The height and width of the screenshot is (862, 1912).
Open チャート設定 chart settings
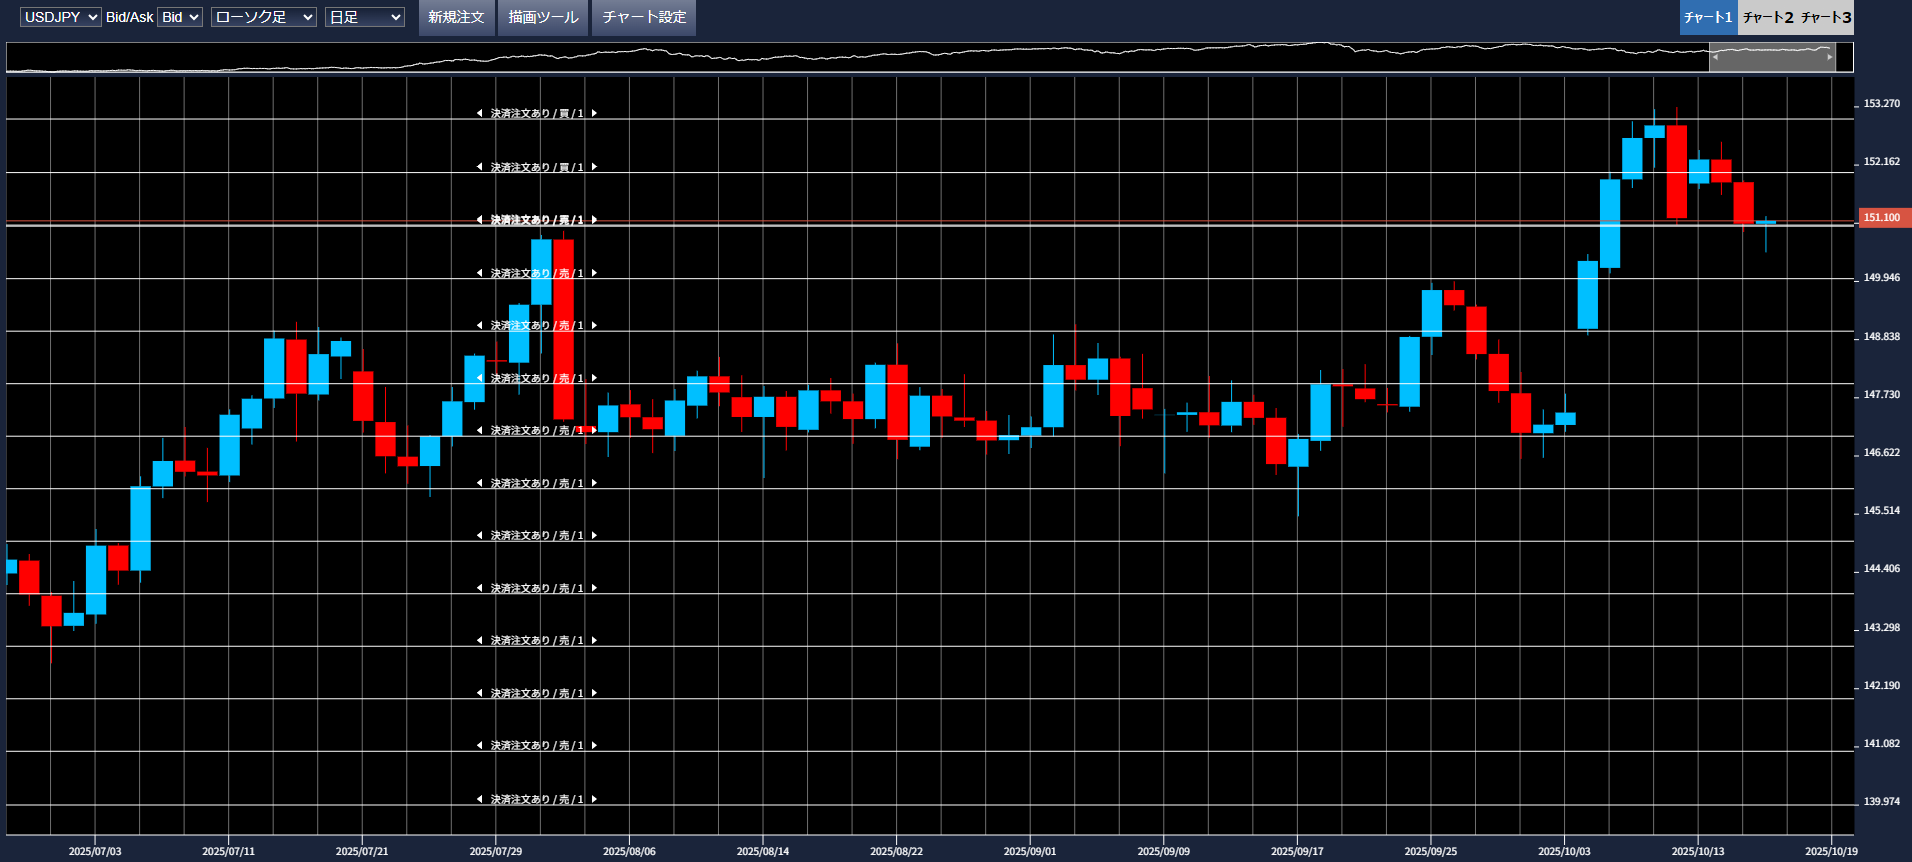coord(644,17)
